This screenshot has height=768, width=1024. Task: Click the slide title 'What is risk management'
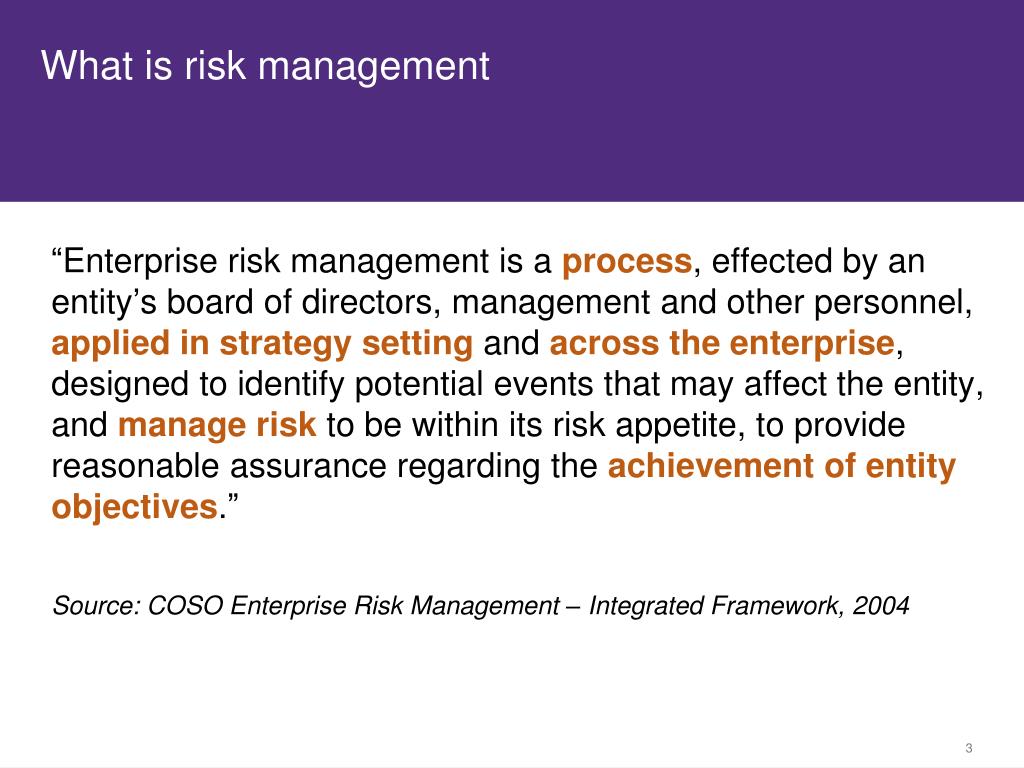coord(265,66)
